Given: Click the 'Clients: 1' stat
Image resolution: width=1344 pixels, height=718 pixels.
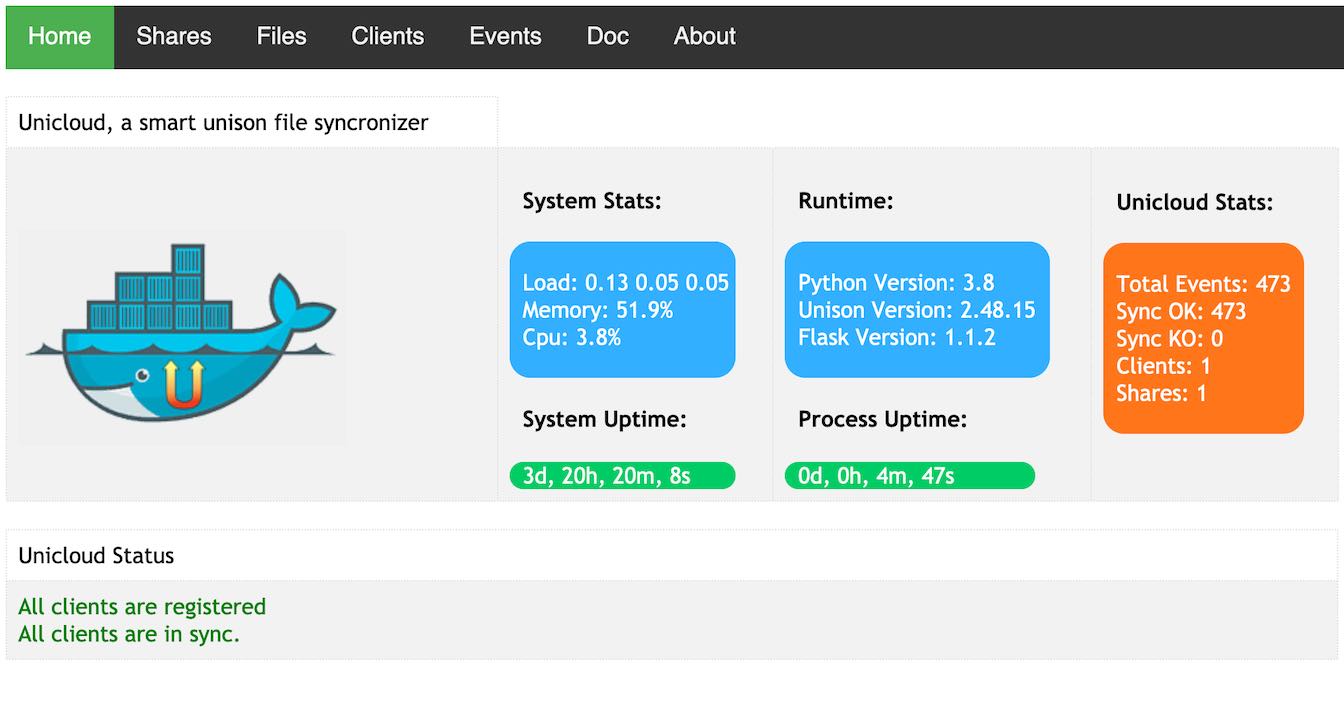Looking at the screenshot, I should 1164,366.
